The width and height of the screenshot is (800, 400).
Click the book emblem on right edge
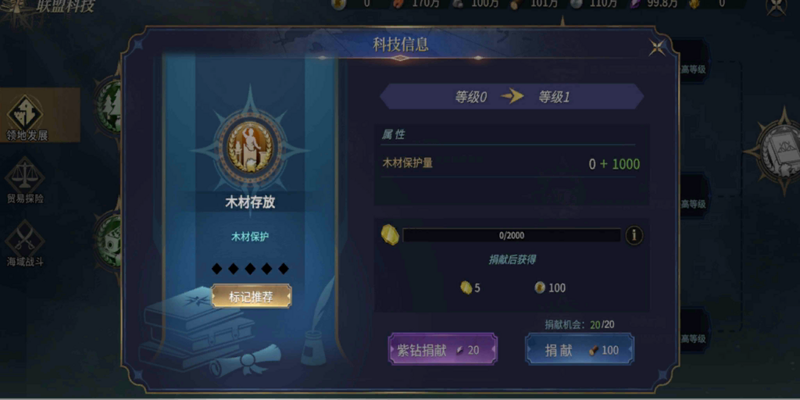tap(778, 151)
